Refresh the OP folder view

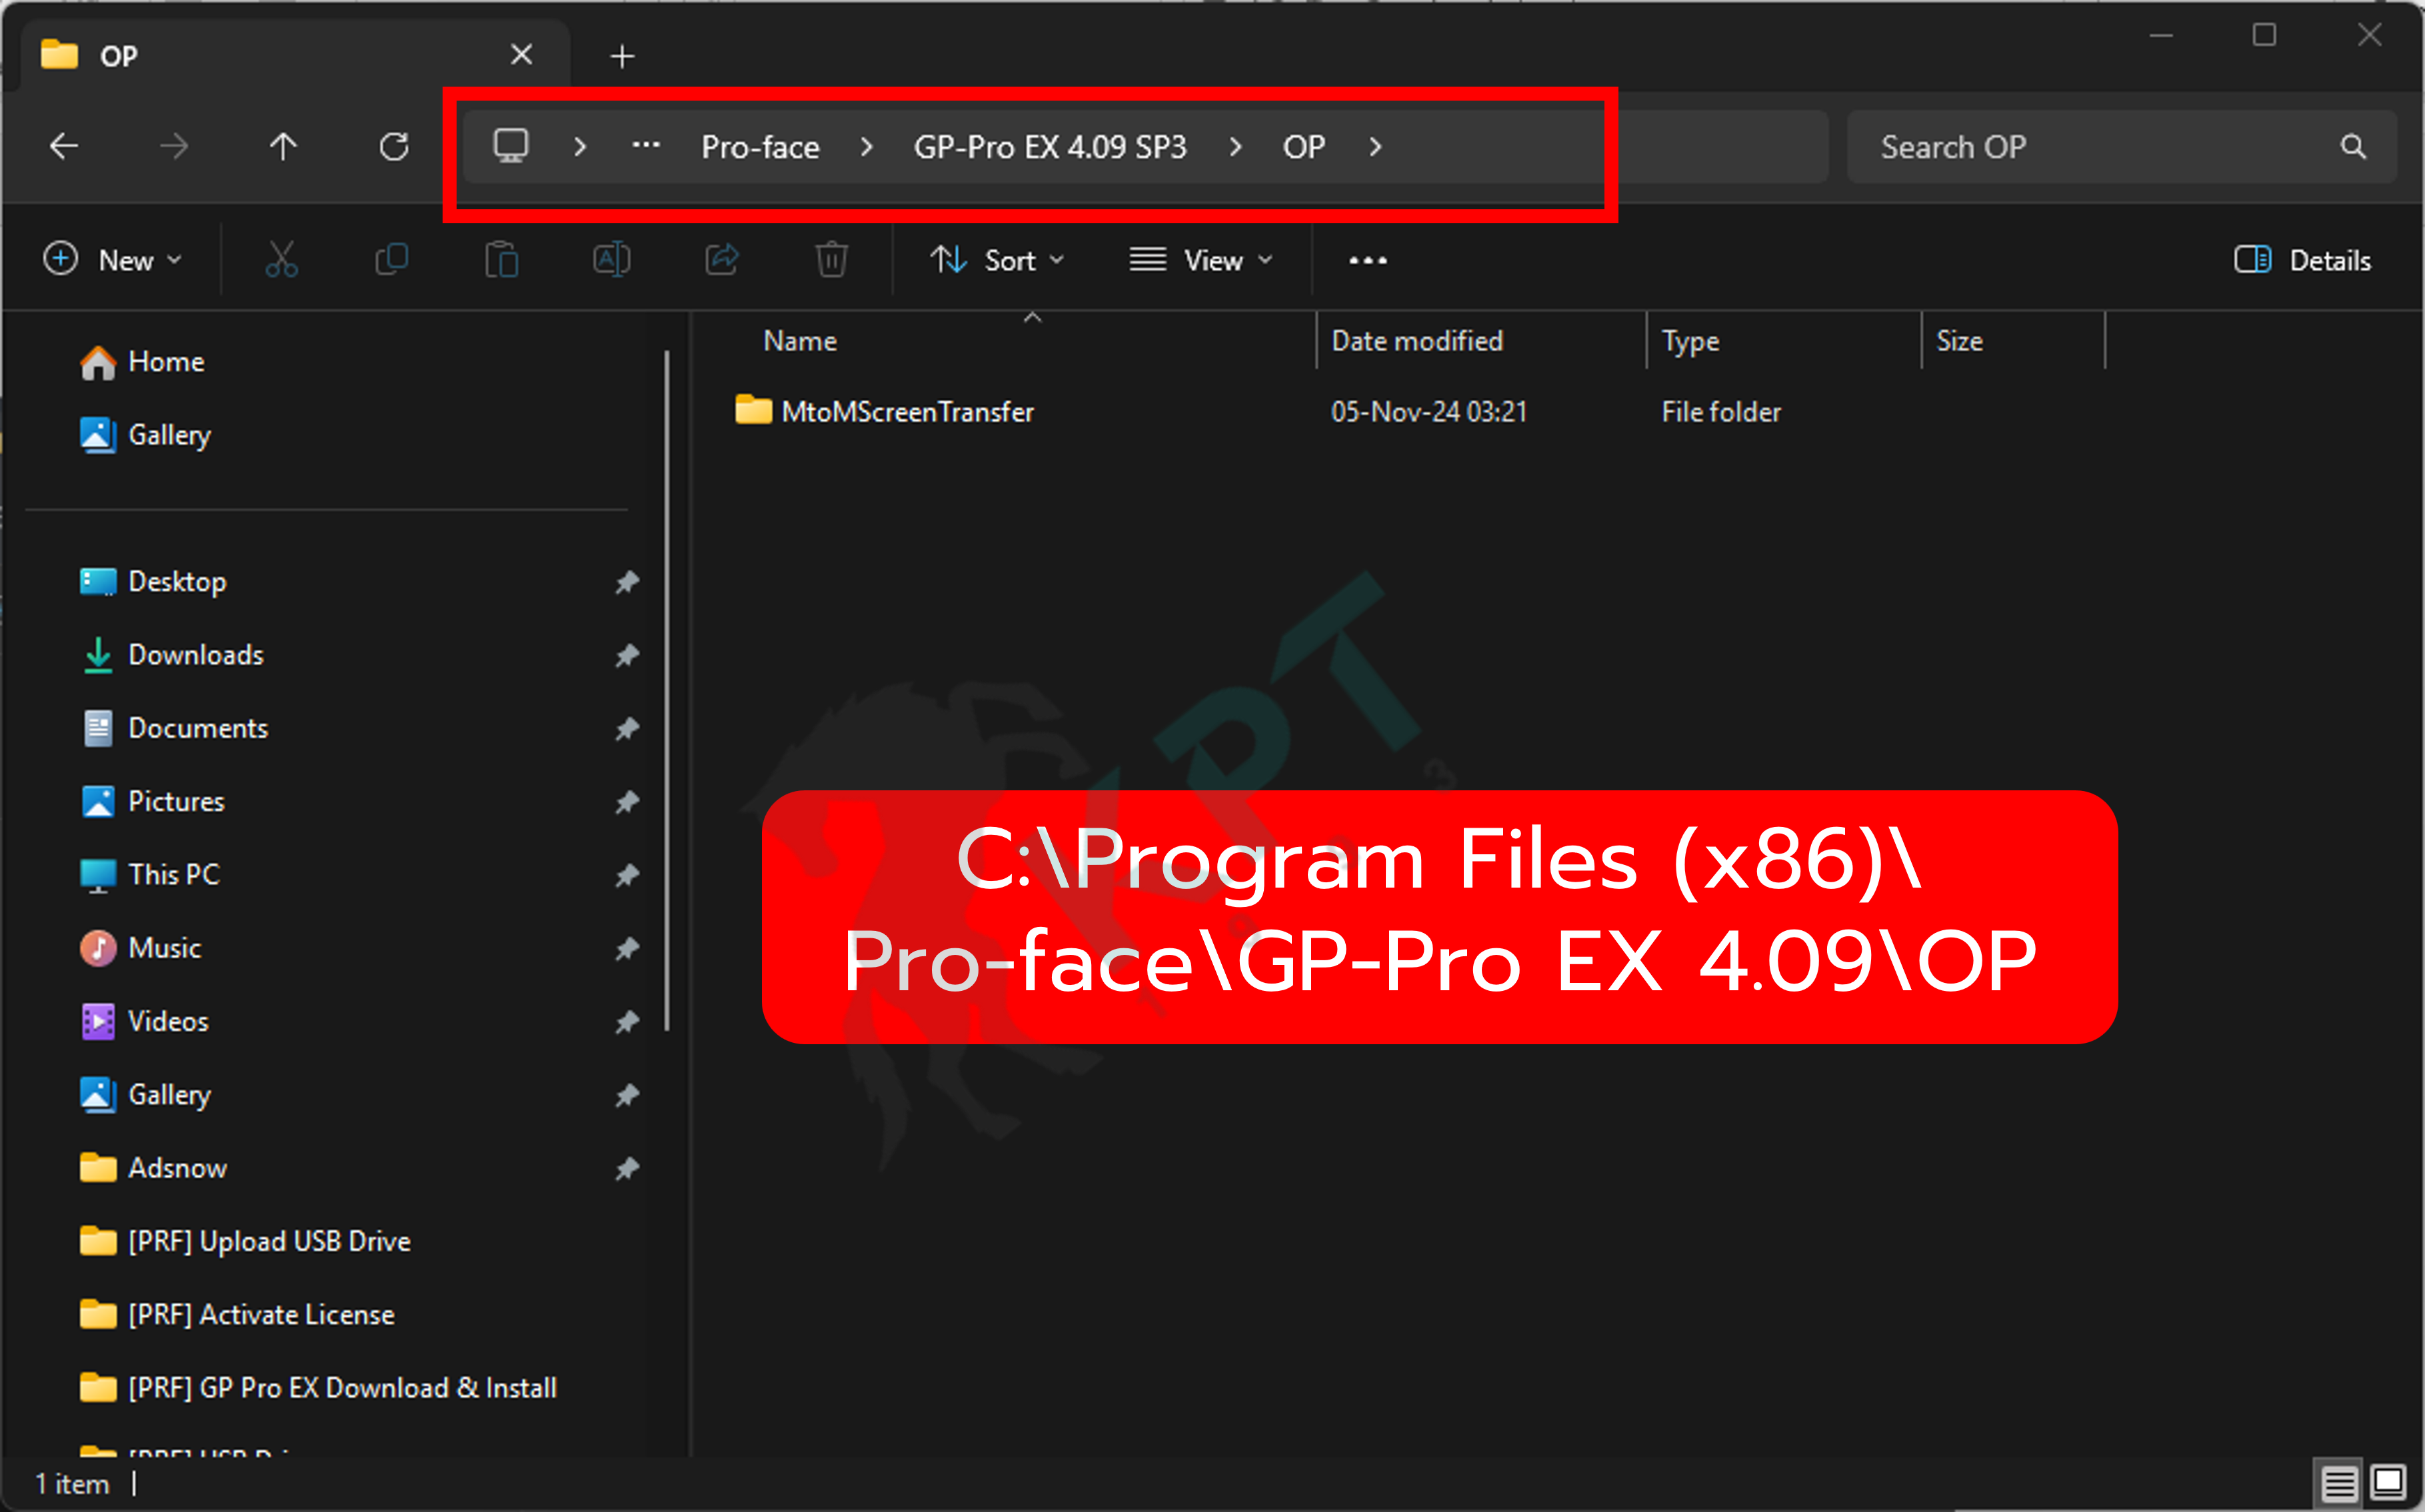coord(394,147)
